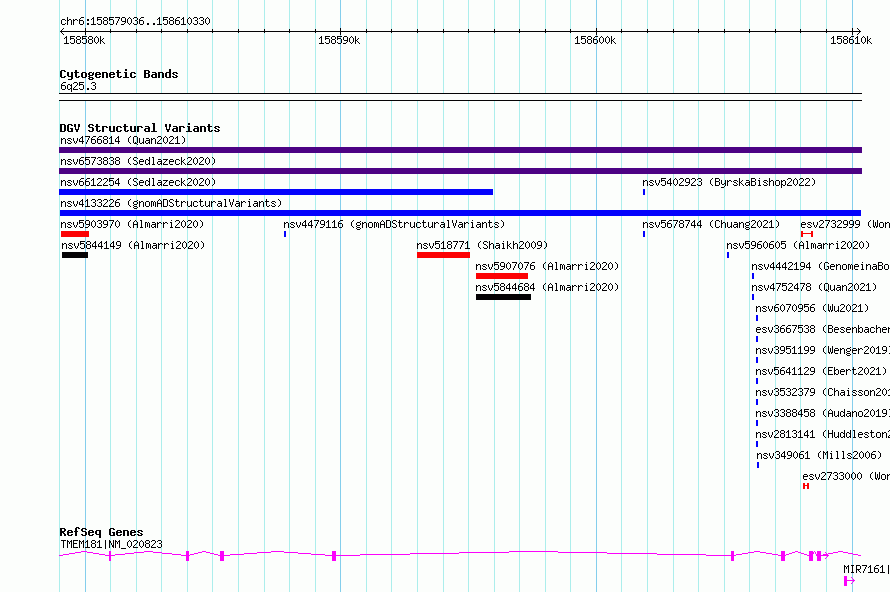Click the nsv6612254 (Sedlazeck2020) label

click(x=138, y=182)
